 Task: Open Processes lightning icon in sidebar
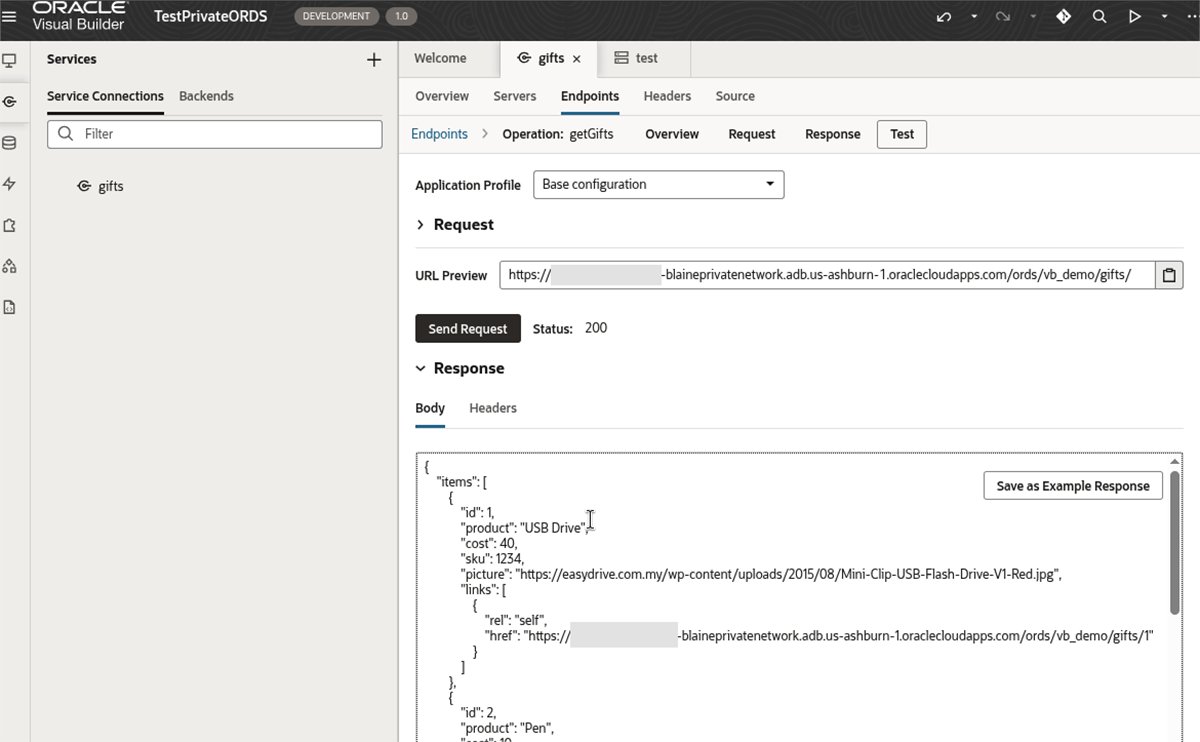click(10, 184)
